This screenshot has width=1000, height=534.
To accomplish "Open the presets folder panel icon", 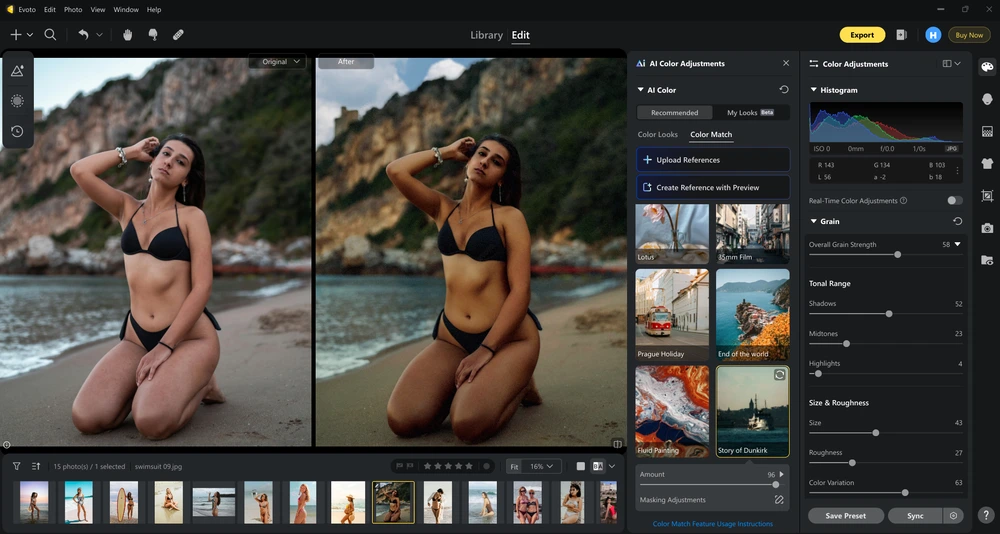I will [x=987, y=260].
